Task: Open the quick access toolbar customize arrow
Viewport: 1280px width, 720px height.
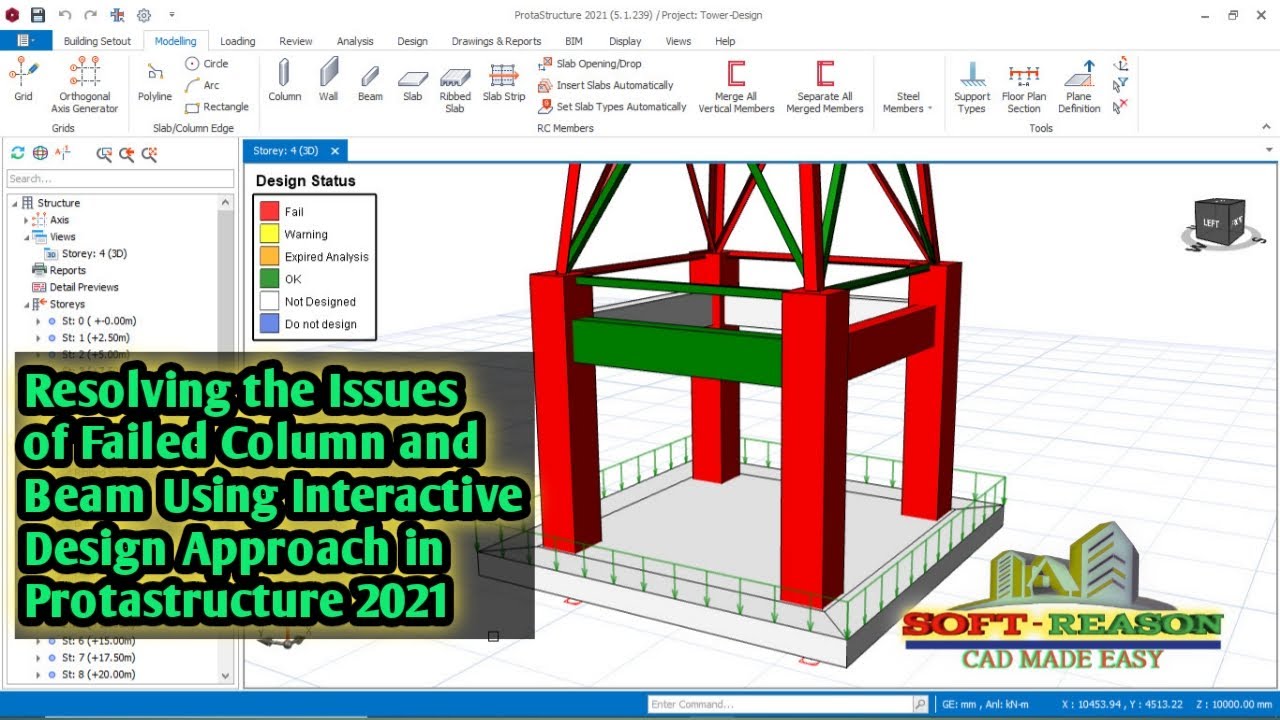Action: click(171, 15)
